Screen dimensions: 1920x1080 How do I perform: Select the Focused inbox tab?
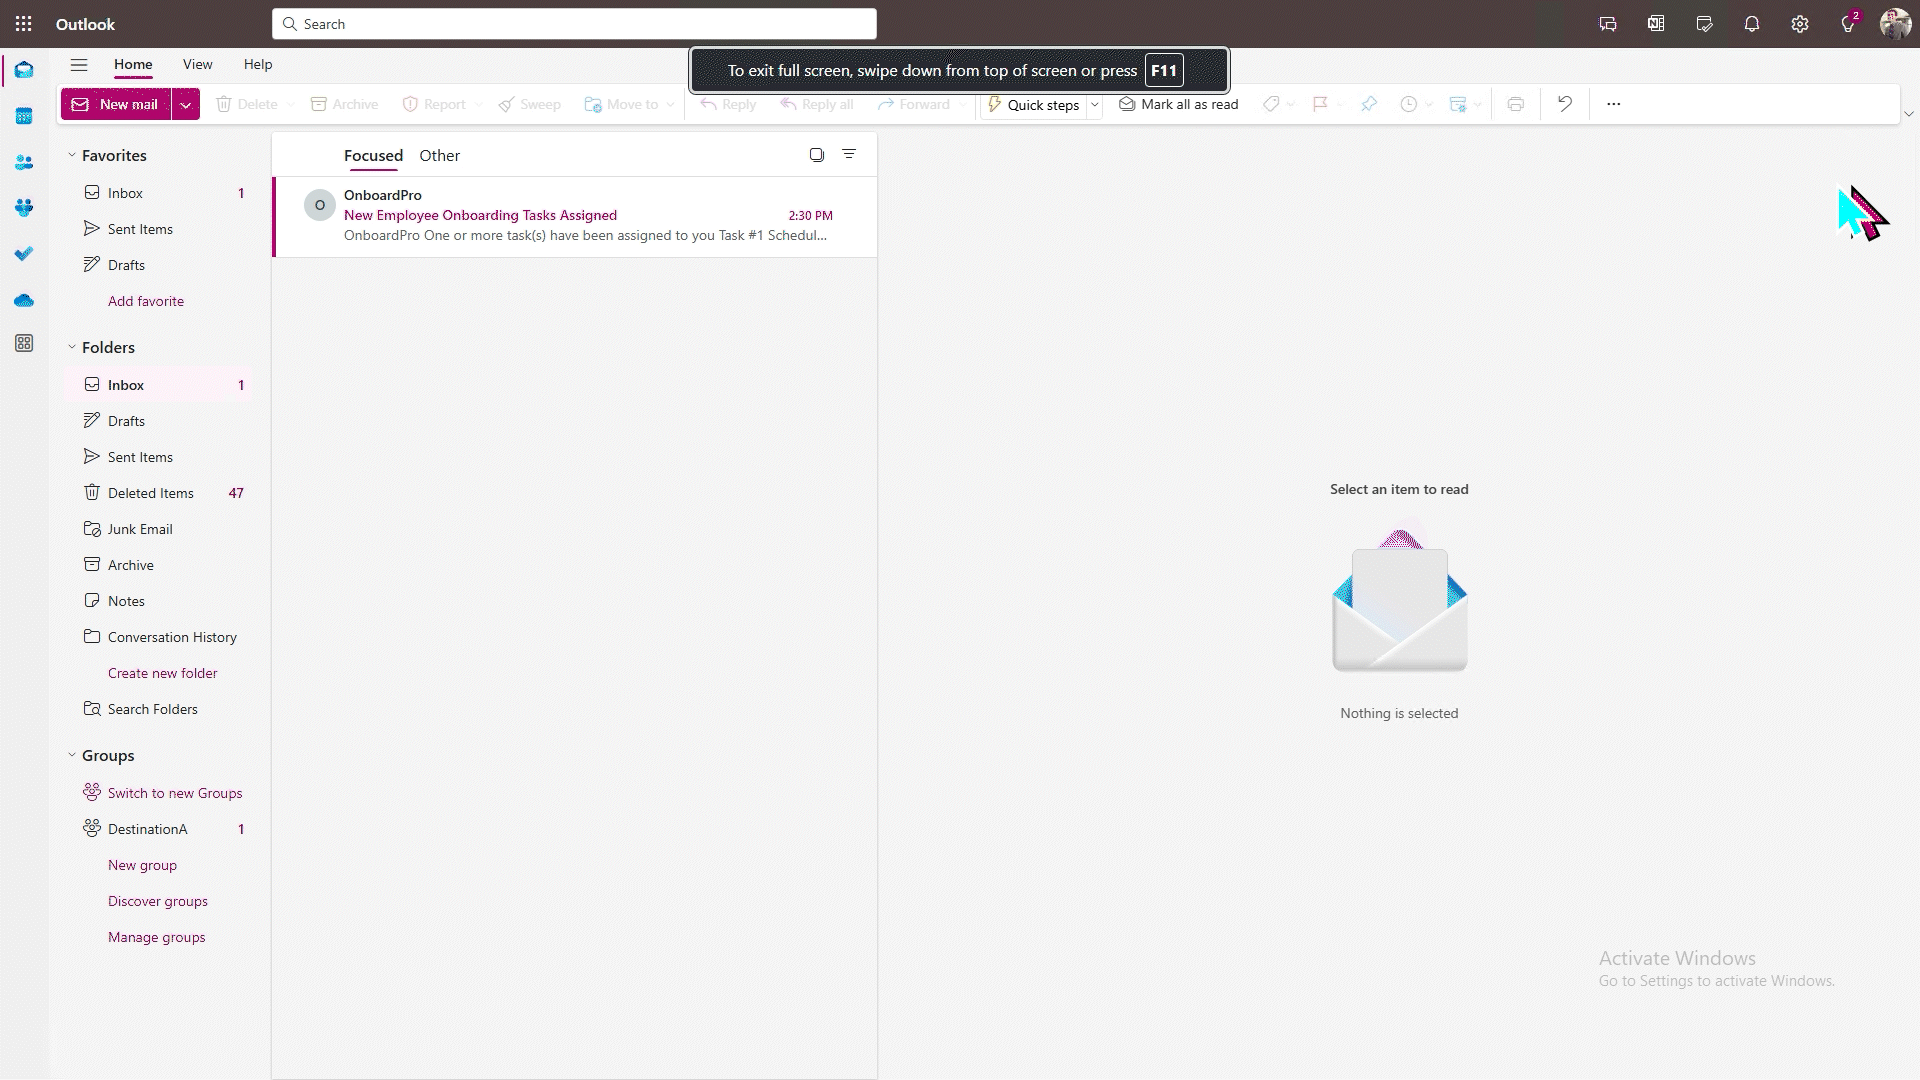point(373,155)
